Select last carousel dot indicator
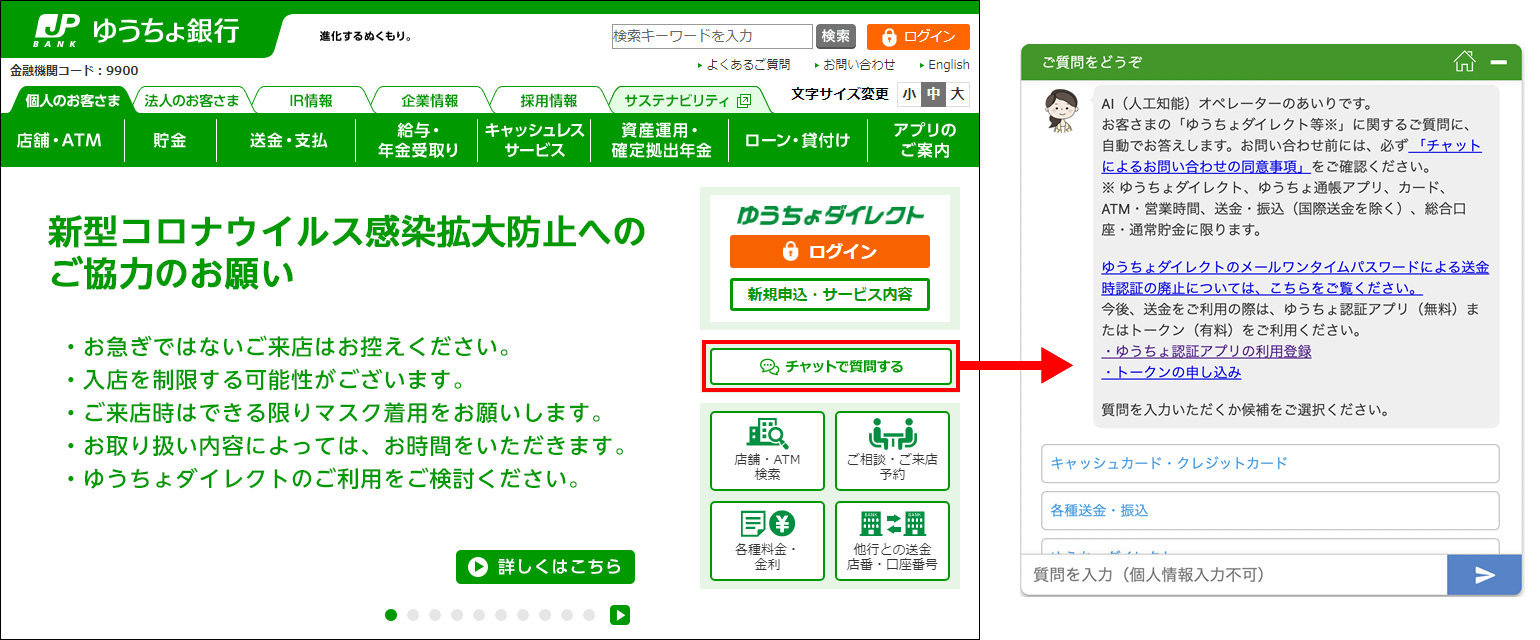 [589, 615]
